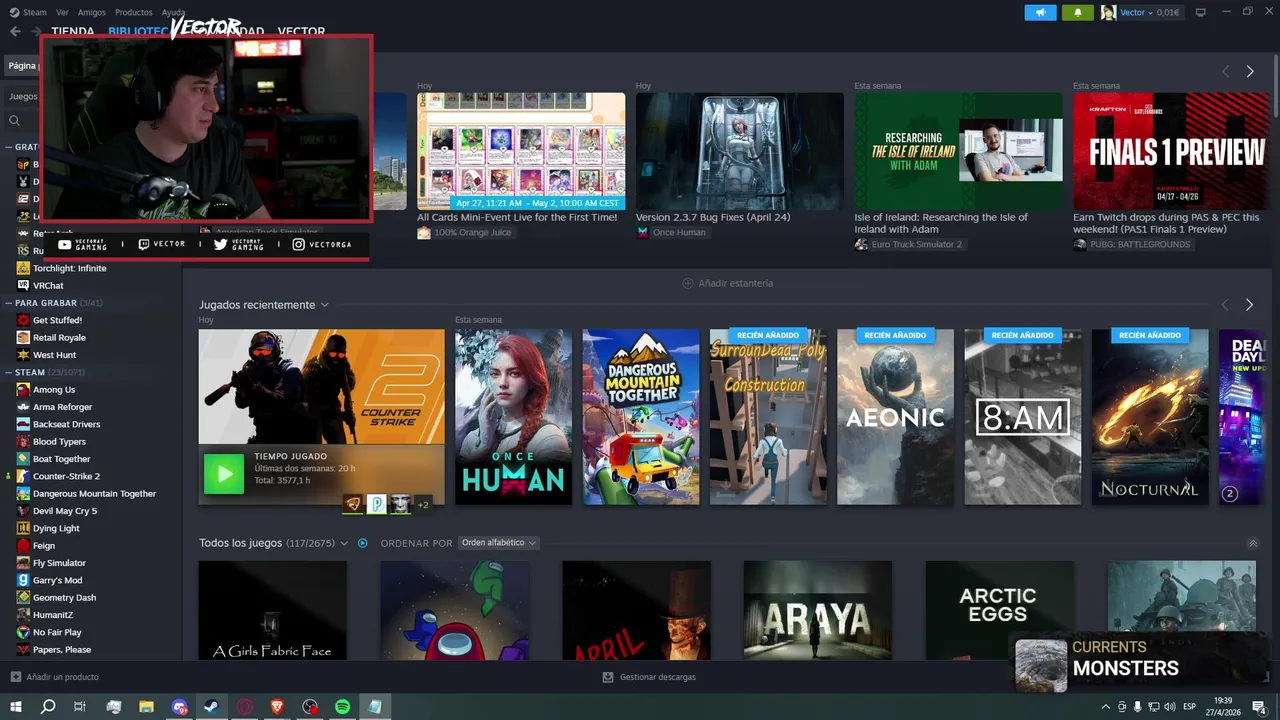Click Añadir un producto link
1280x720 pixels.
tap(62, 677)
